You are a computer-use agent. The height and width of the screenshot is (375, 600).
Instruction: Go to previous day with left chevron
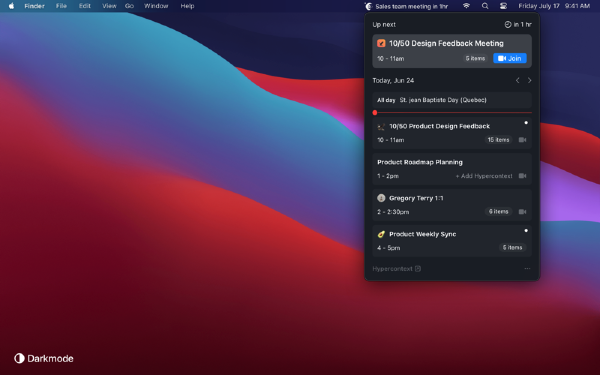tap(517, 80)
